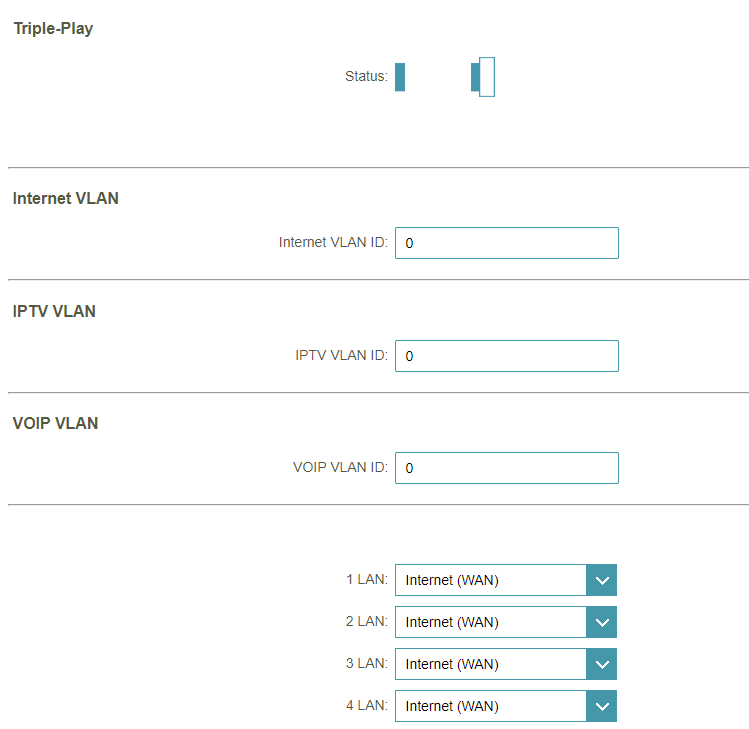749x729 pixels.
Task: Click the "1 LAN:" label text
Action: [366, 579]
